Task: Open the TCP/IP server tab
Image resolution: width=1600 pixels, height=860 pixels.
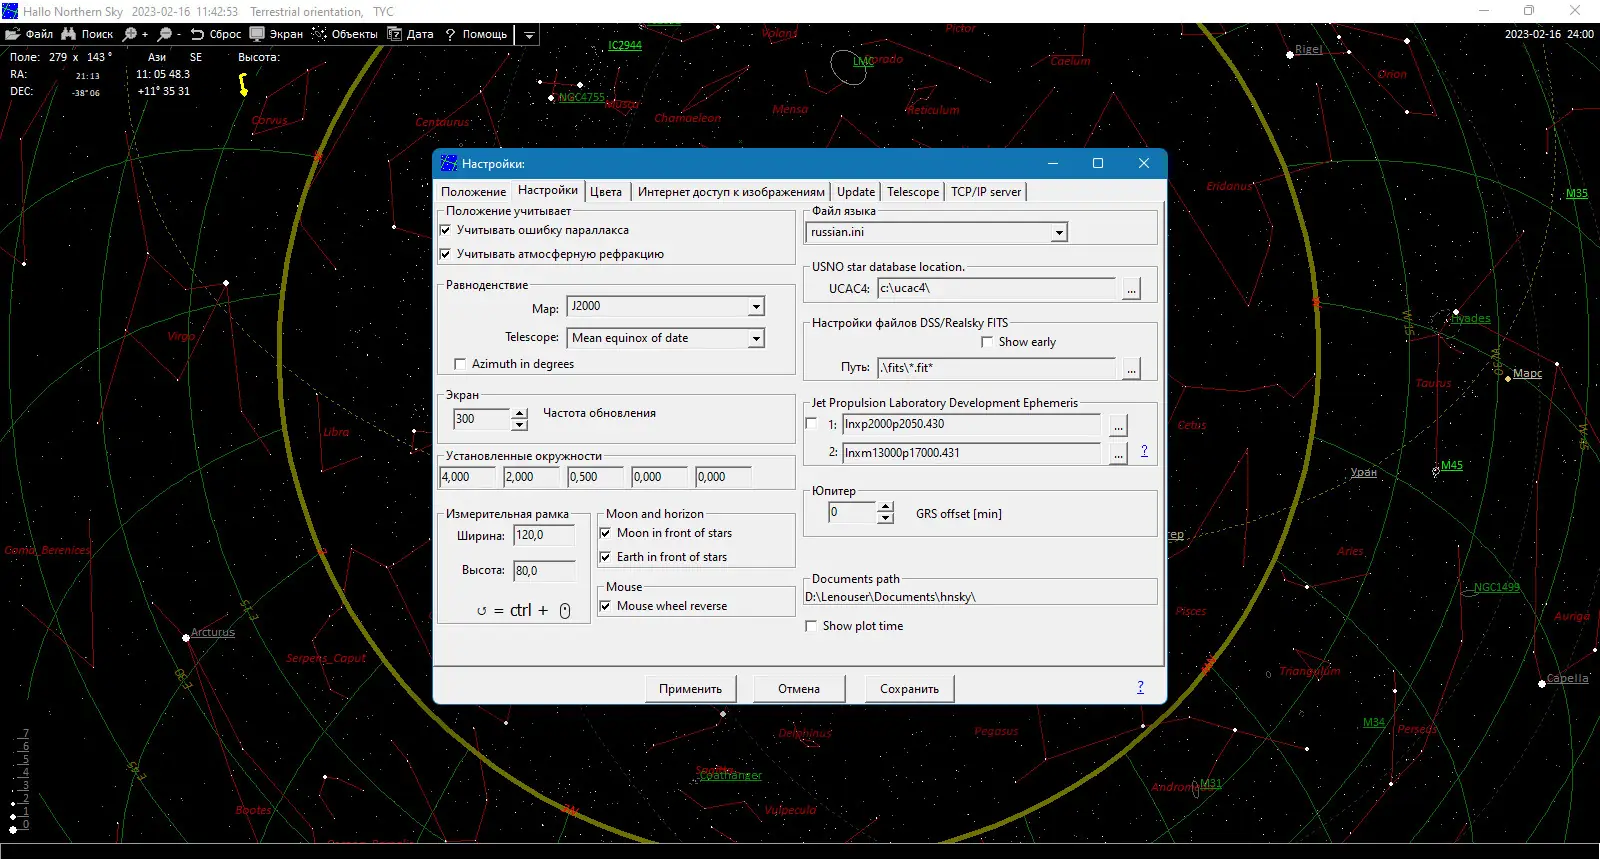Action: (x=985, y=192)
